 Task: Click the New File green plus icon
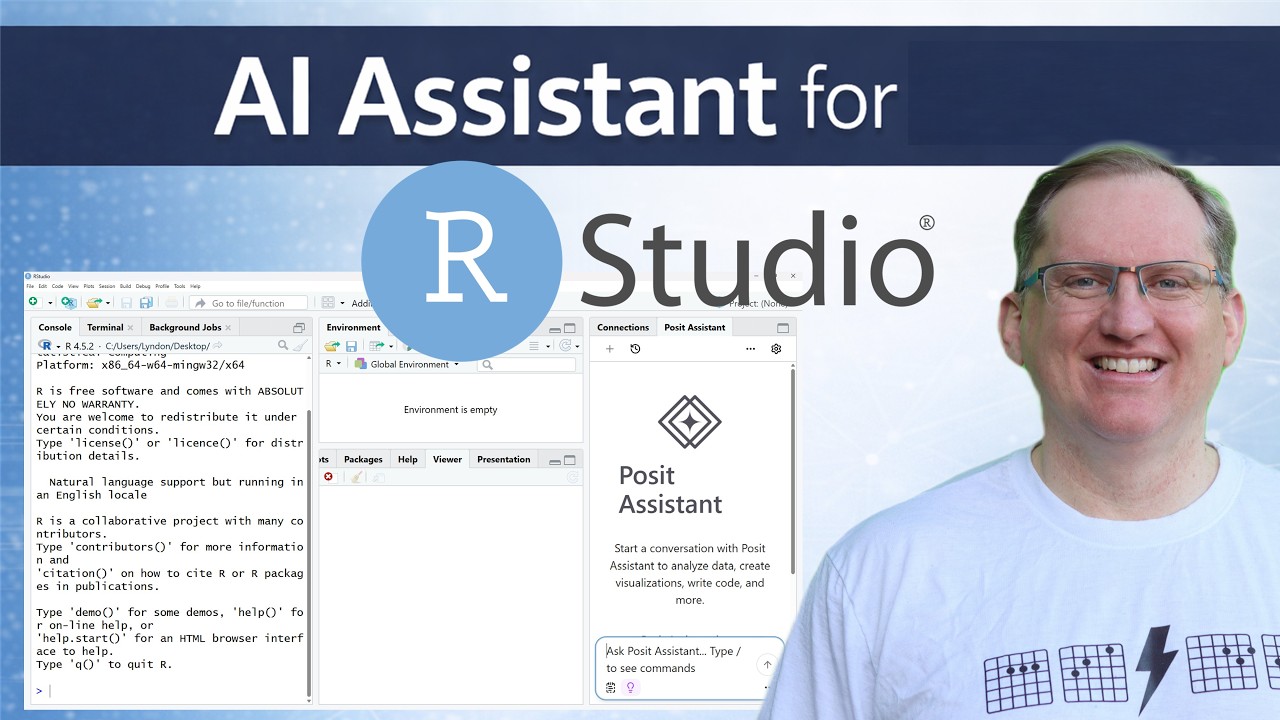(33, 302)
